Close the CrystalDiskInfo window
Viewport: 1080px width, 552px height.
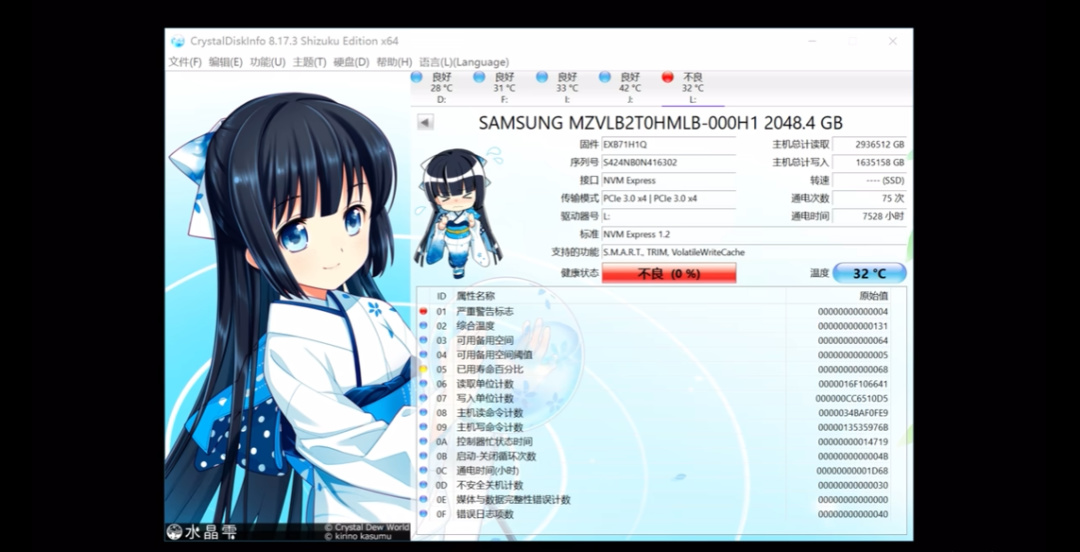coord(893,41)
